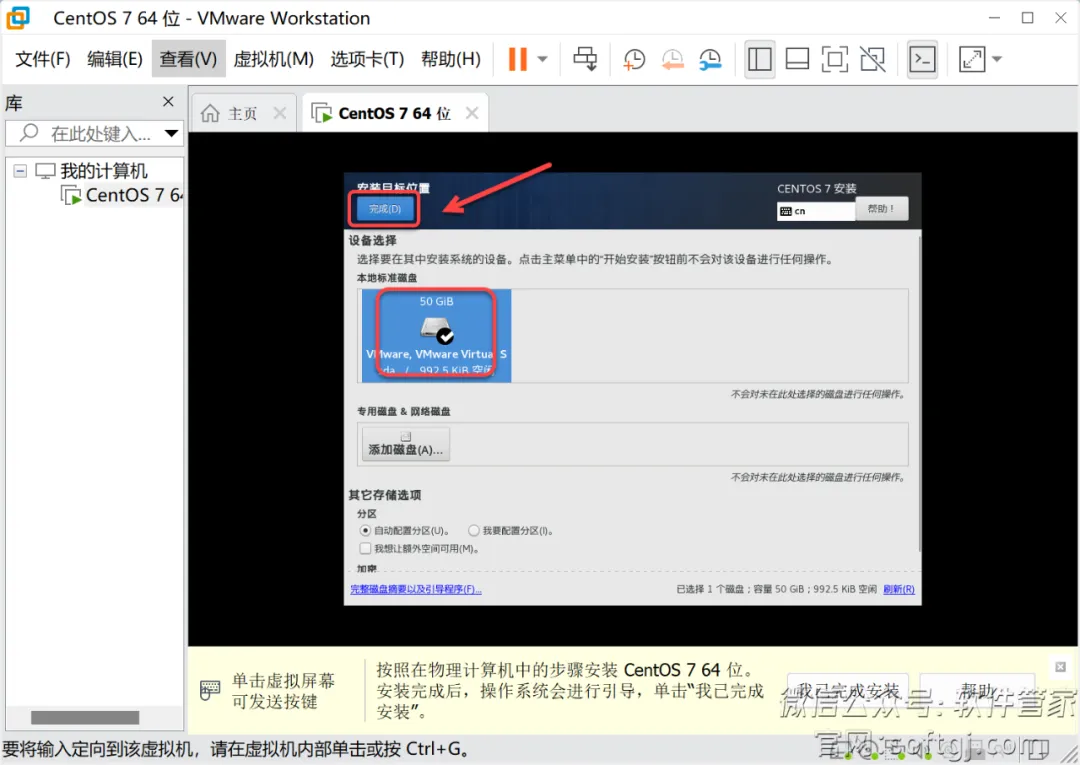1080x765 pixels.
Task: Toggle the thumbnail bar view icon
Action: click(x=797, y=59)
